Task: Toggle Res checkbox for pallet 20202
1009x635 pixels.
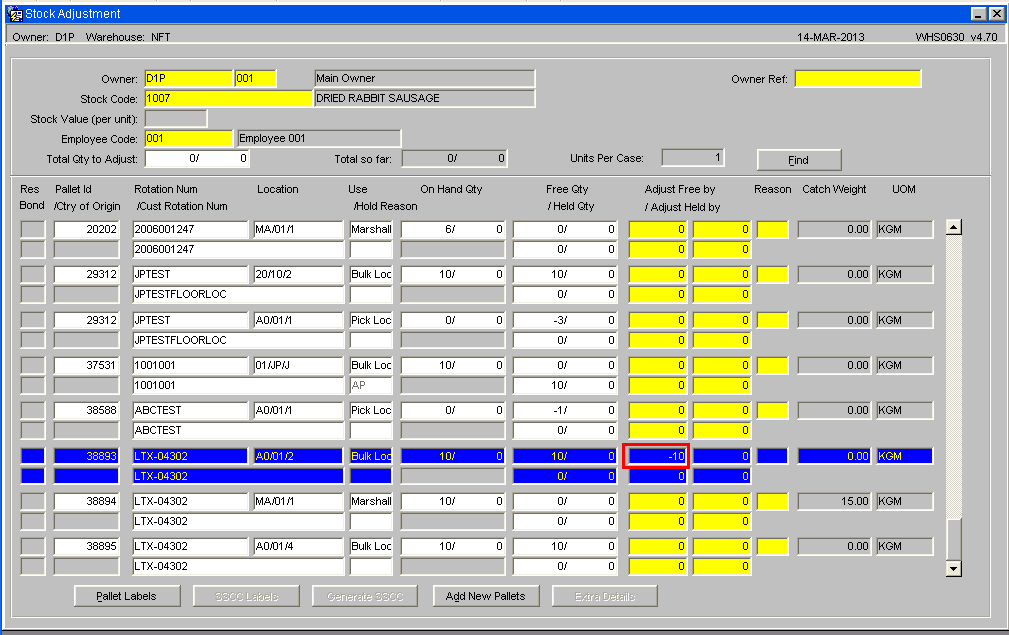Action: [x=33, y=229]
